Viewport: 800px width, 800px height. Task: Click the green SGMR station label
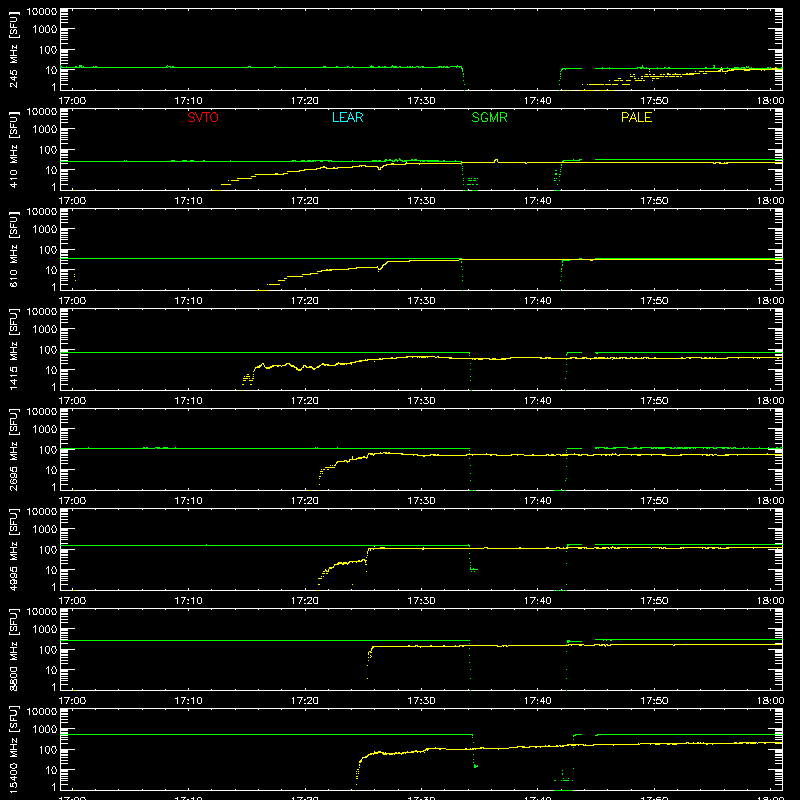(489, 117)
